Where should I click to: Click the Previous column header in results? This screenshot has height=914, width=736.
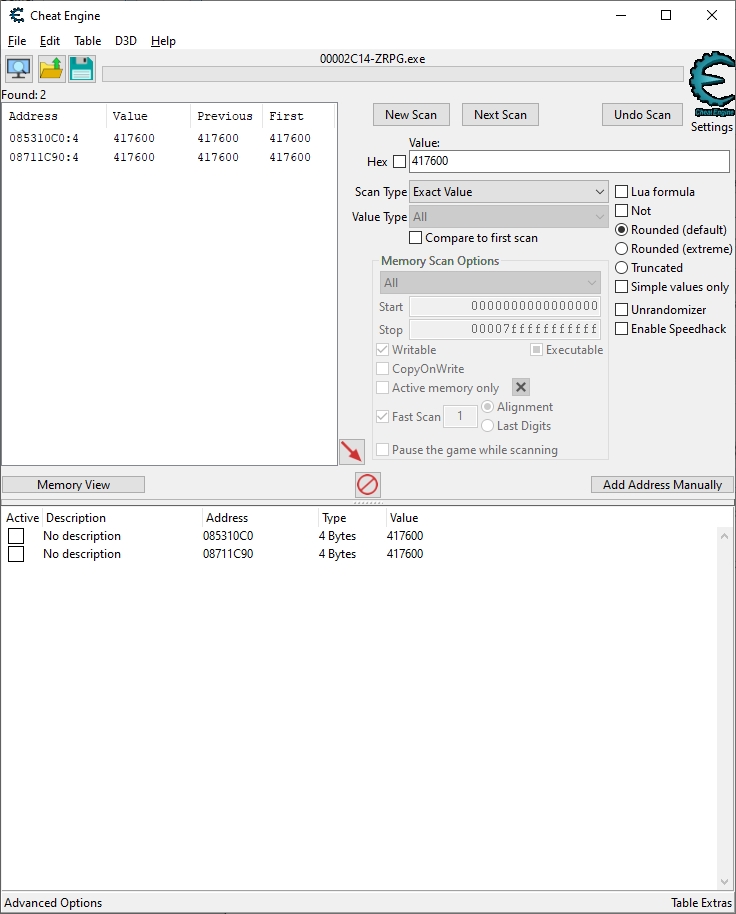click(x=226, y=116)
